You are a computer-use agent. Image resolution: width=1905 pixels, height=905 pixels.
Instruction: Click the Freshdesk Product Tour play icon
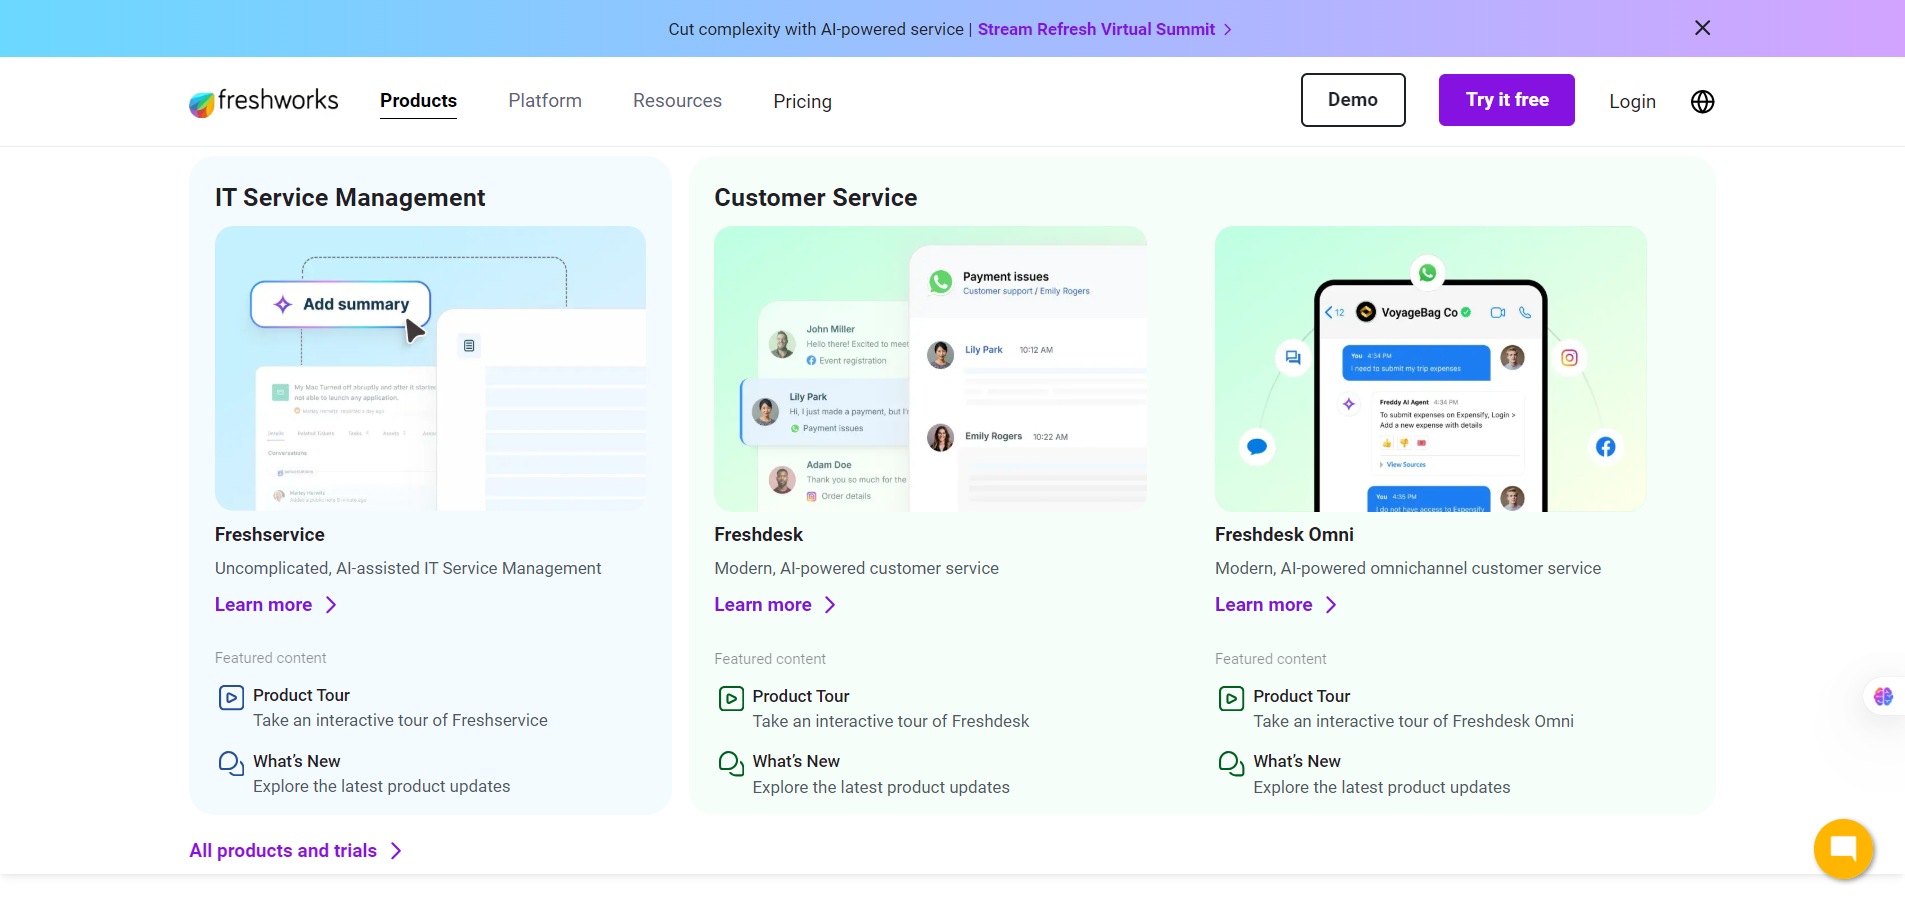tap(731, 698)
